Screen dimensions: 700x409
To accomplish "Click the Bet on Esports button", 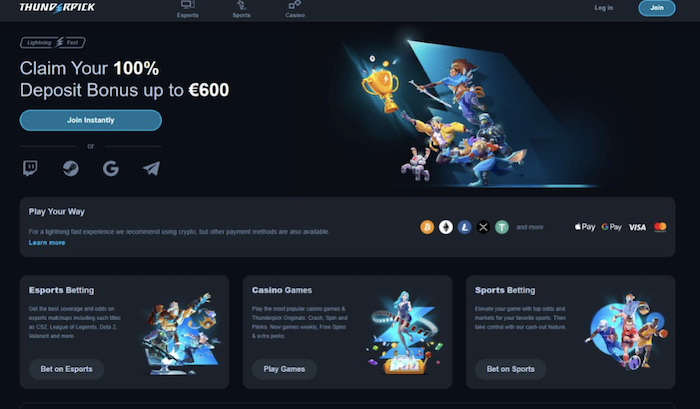I will [67, 369].
